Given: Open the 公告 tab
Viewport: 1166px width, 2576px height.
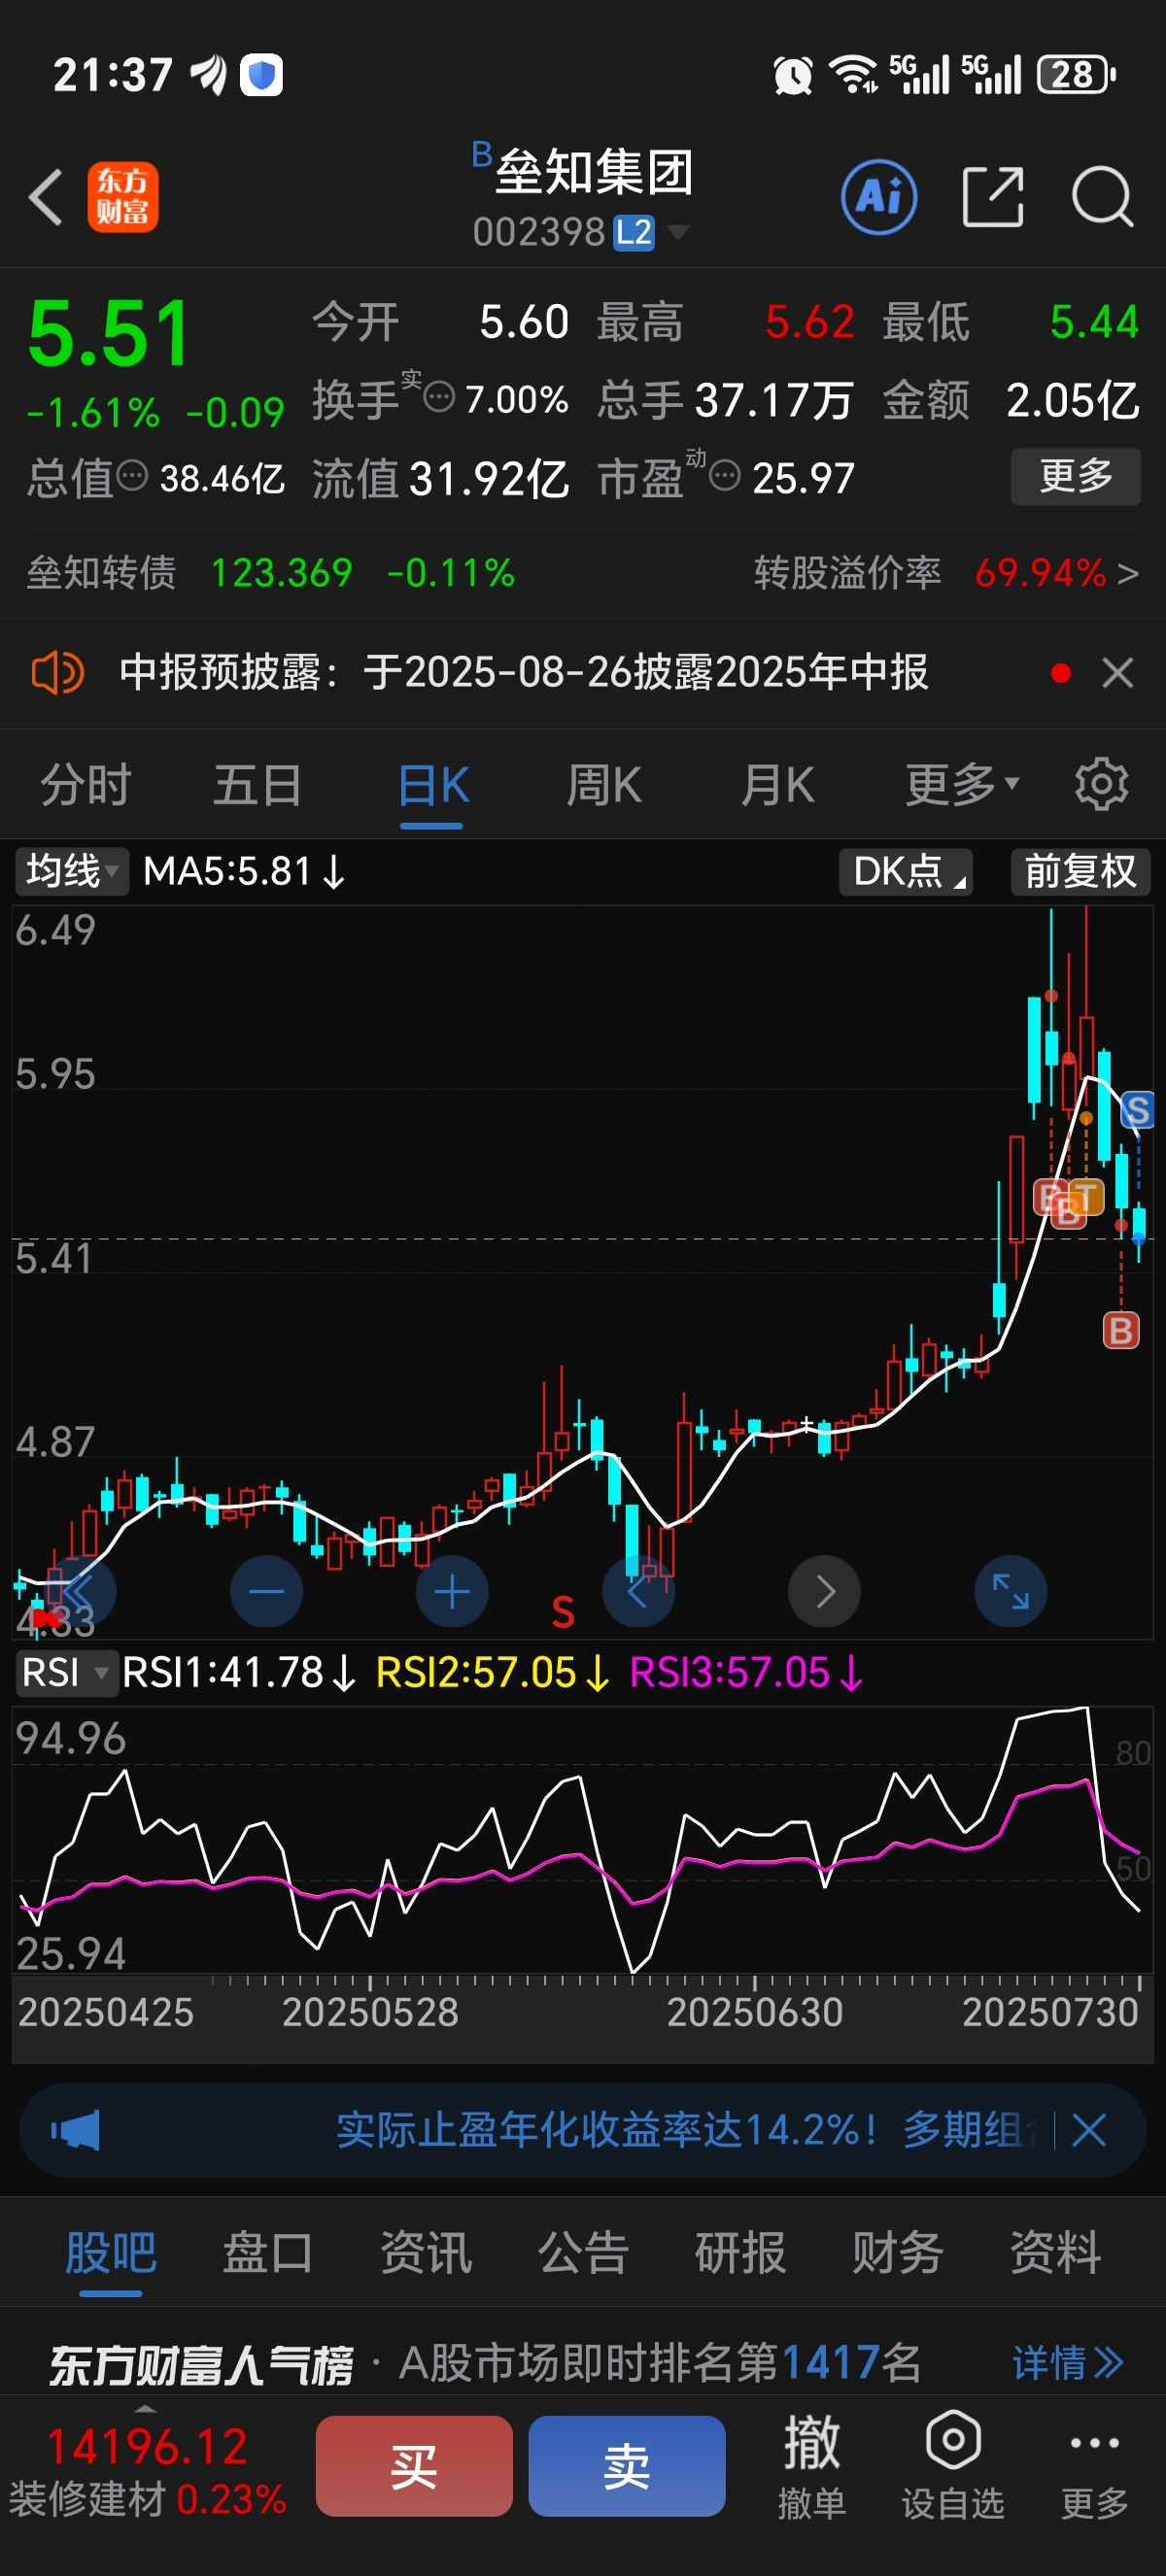Looking at the screenshot, I should click(x=583, y=2252).
